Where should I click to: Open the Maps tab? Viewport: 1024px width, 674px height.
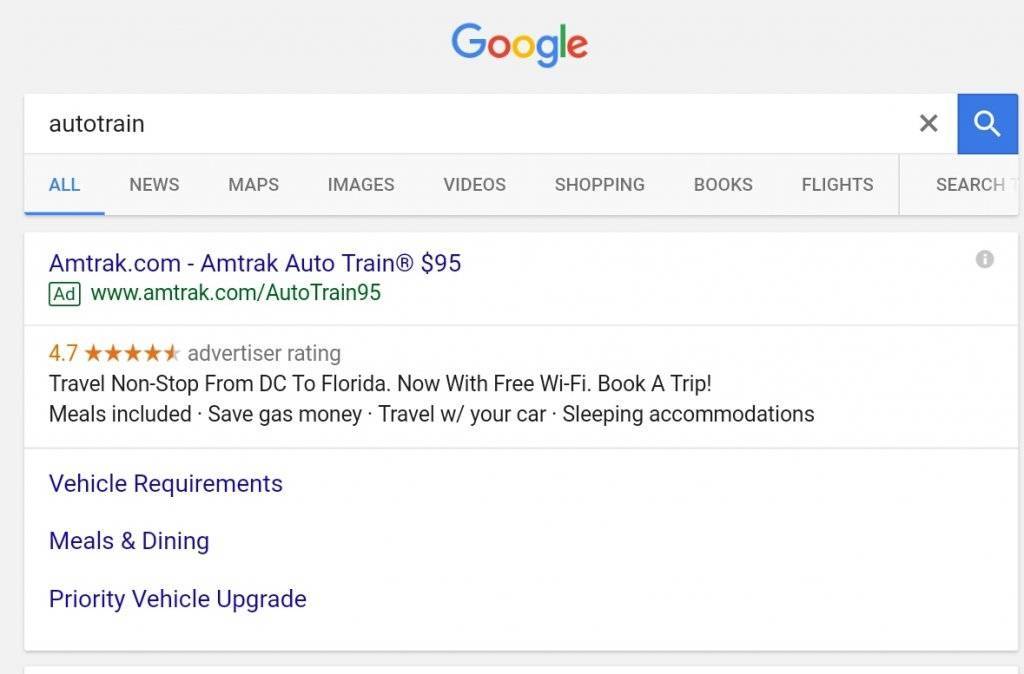coord(253,185)
